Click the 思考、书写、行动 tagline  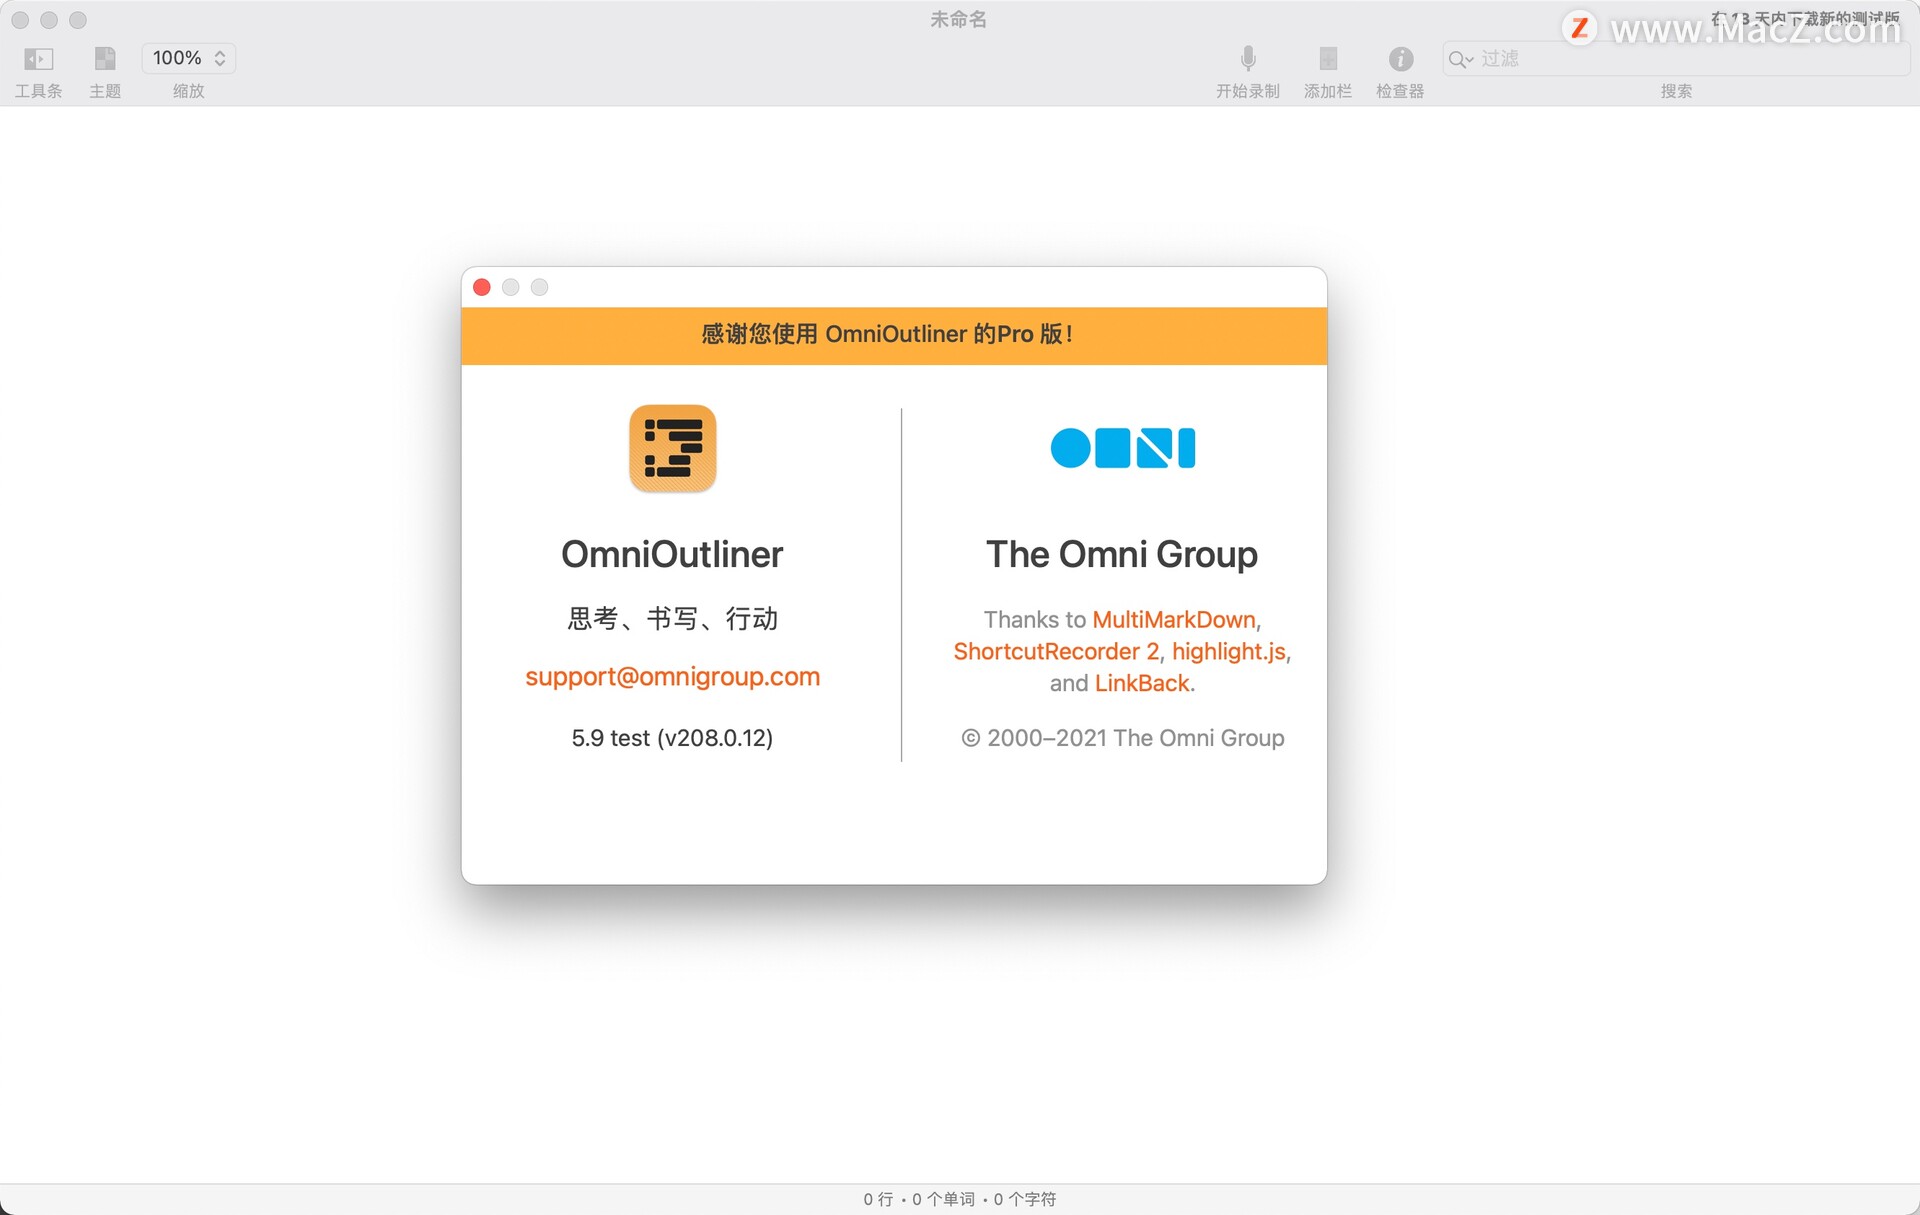pos(672,619)
